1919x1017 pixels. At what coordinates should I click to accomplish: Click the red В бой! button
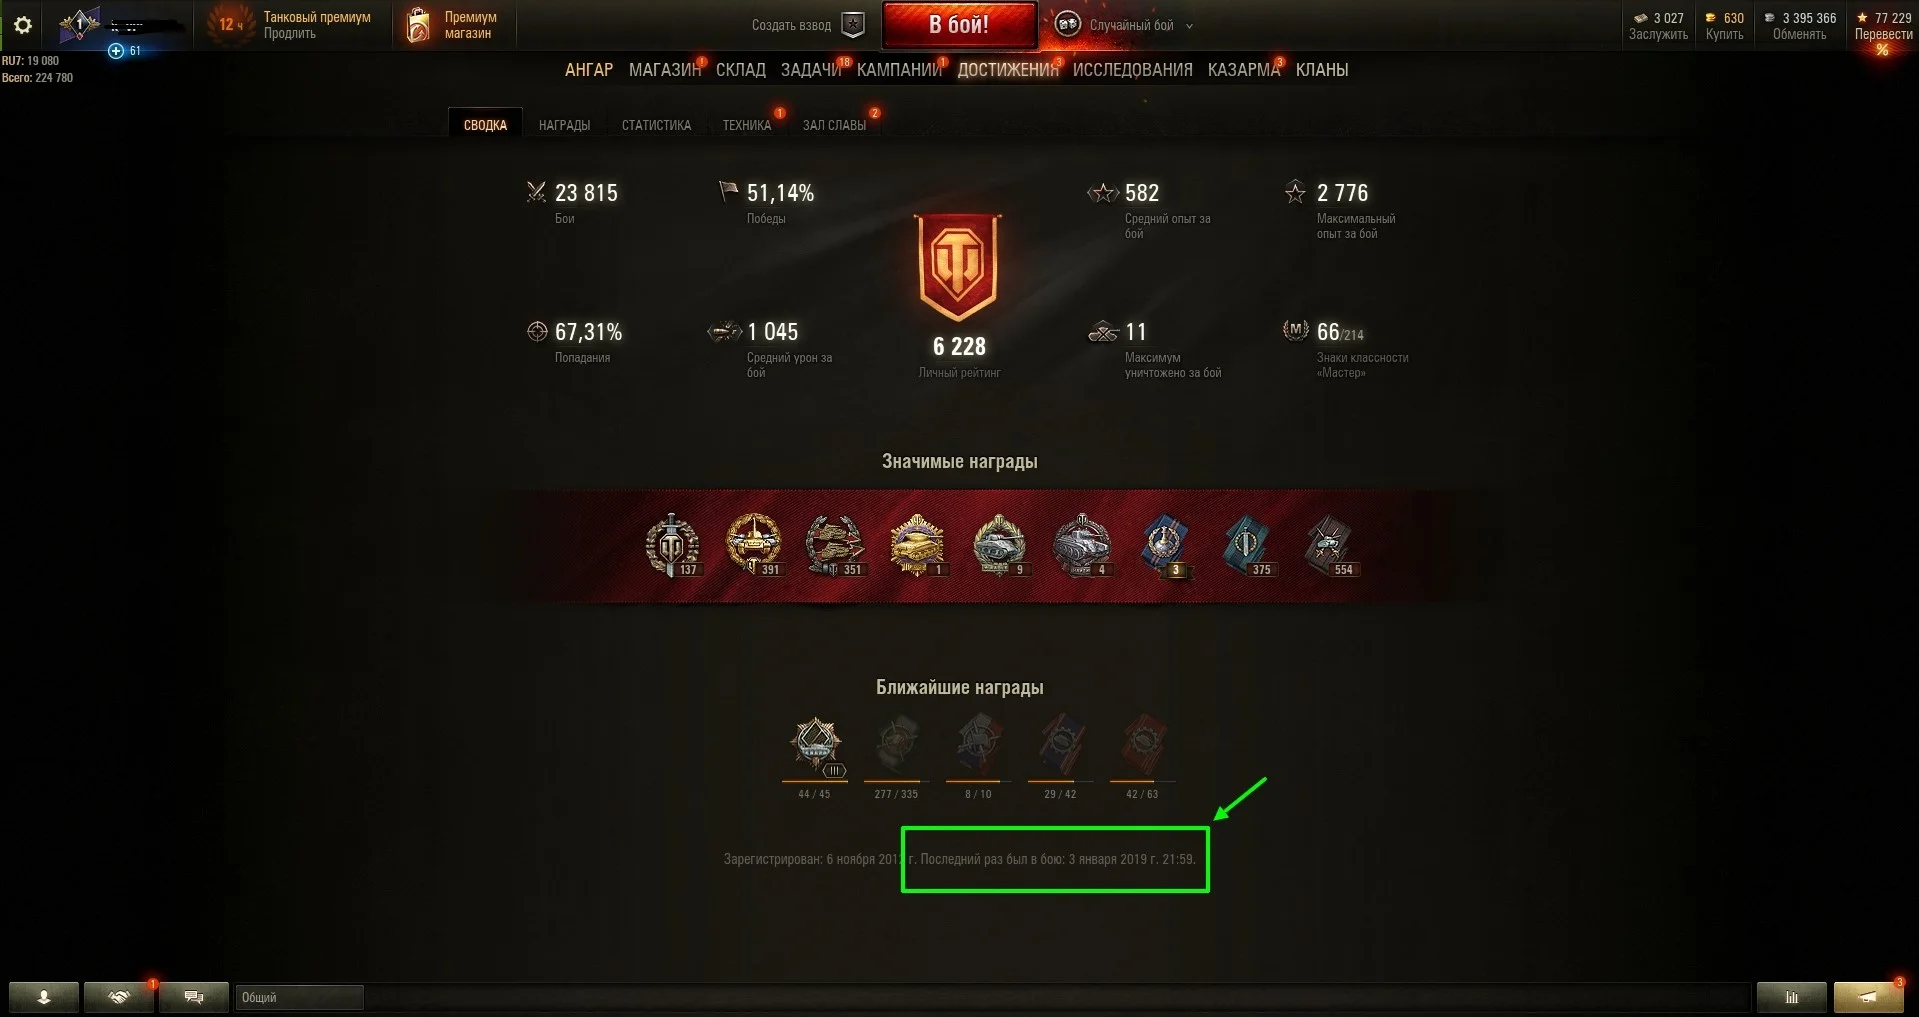coord(959,25)
